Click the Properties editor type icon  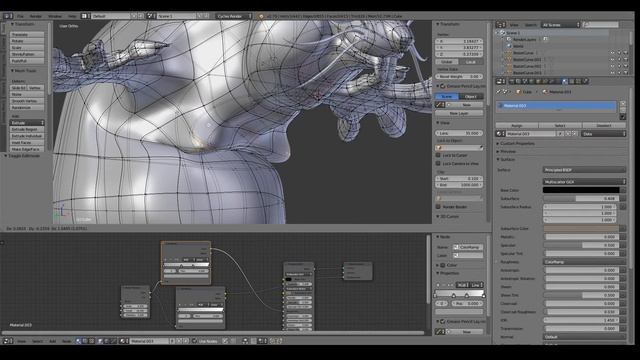[500, 81]
